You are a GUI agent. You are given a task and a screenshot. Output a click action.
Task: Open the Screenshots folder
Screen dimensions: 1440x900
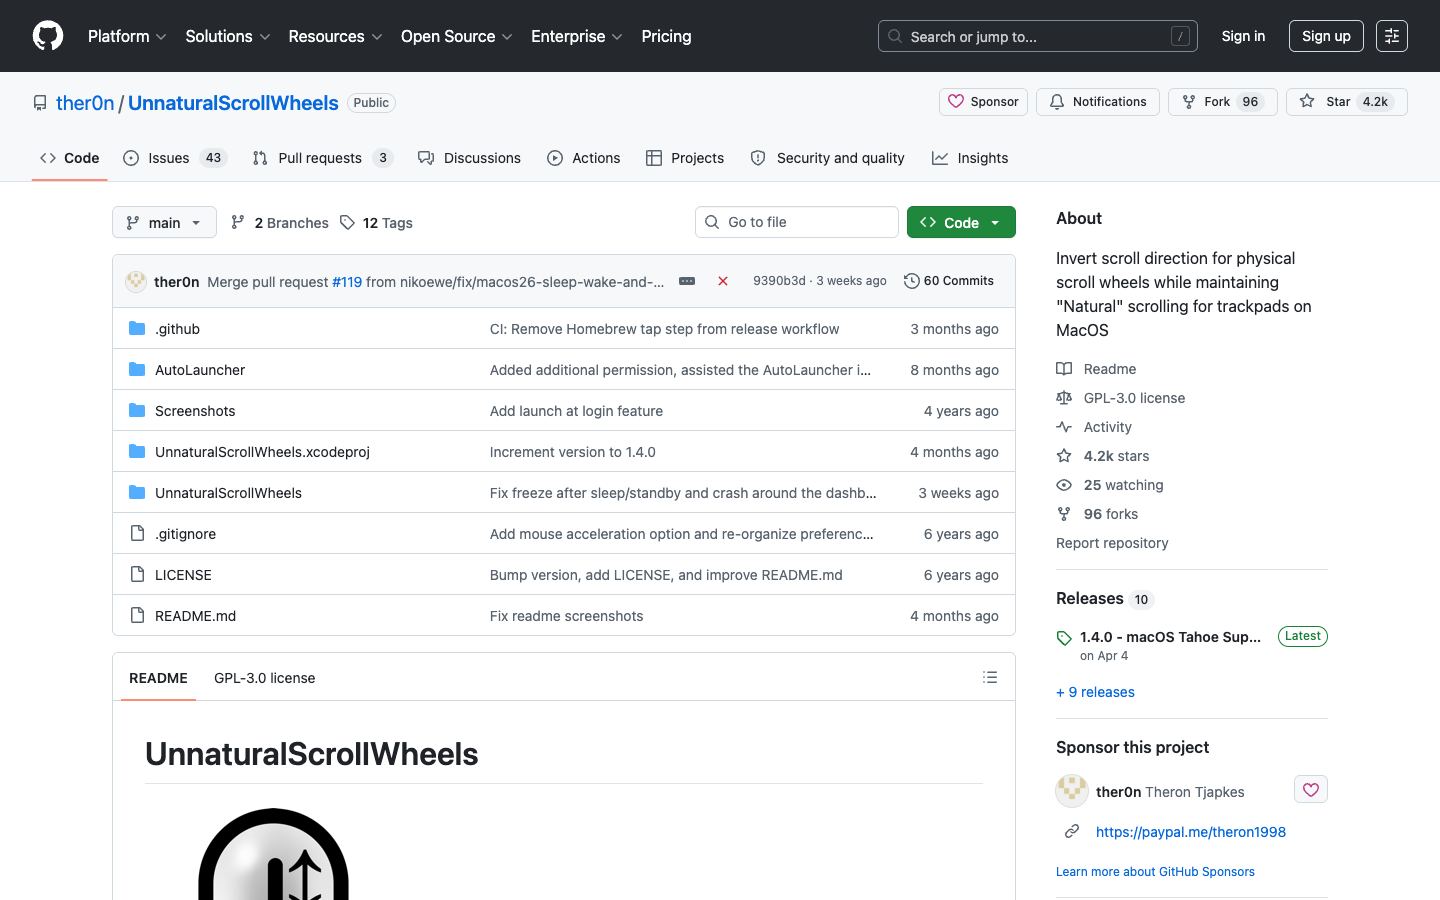(x=195, y=411)
